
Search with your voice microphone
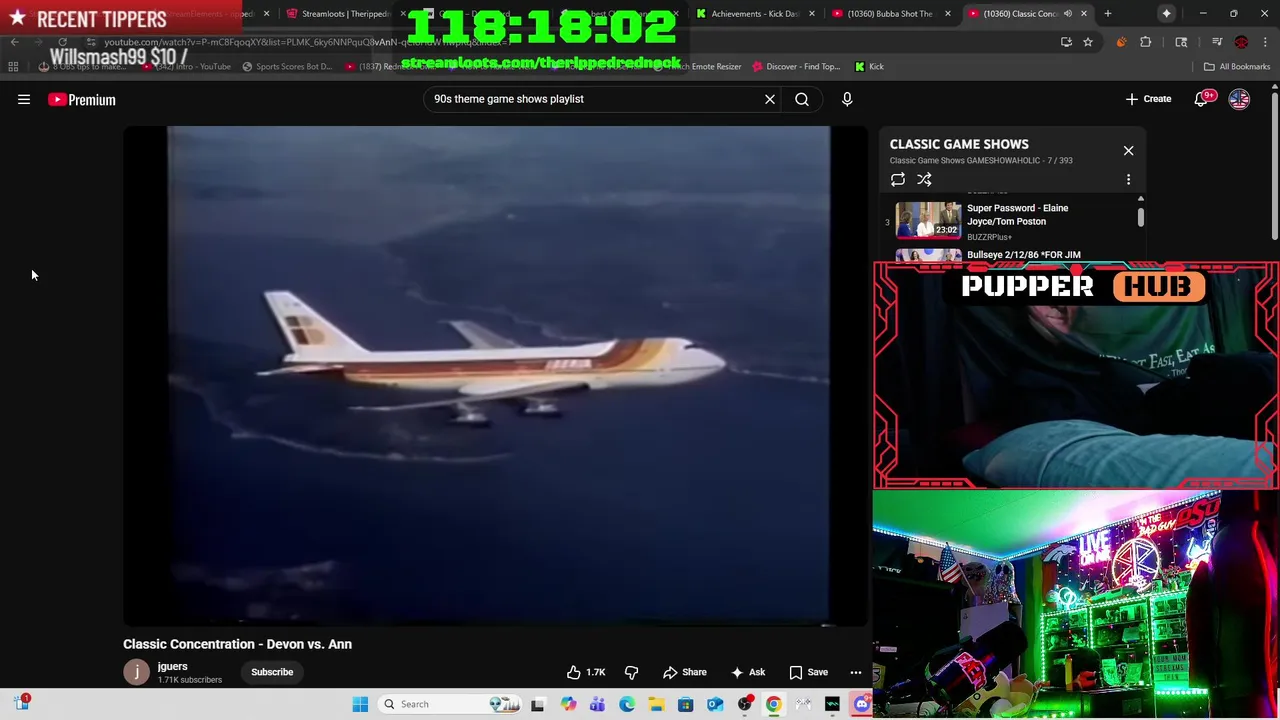pos(847,99)
